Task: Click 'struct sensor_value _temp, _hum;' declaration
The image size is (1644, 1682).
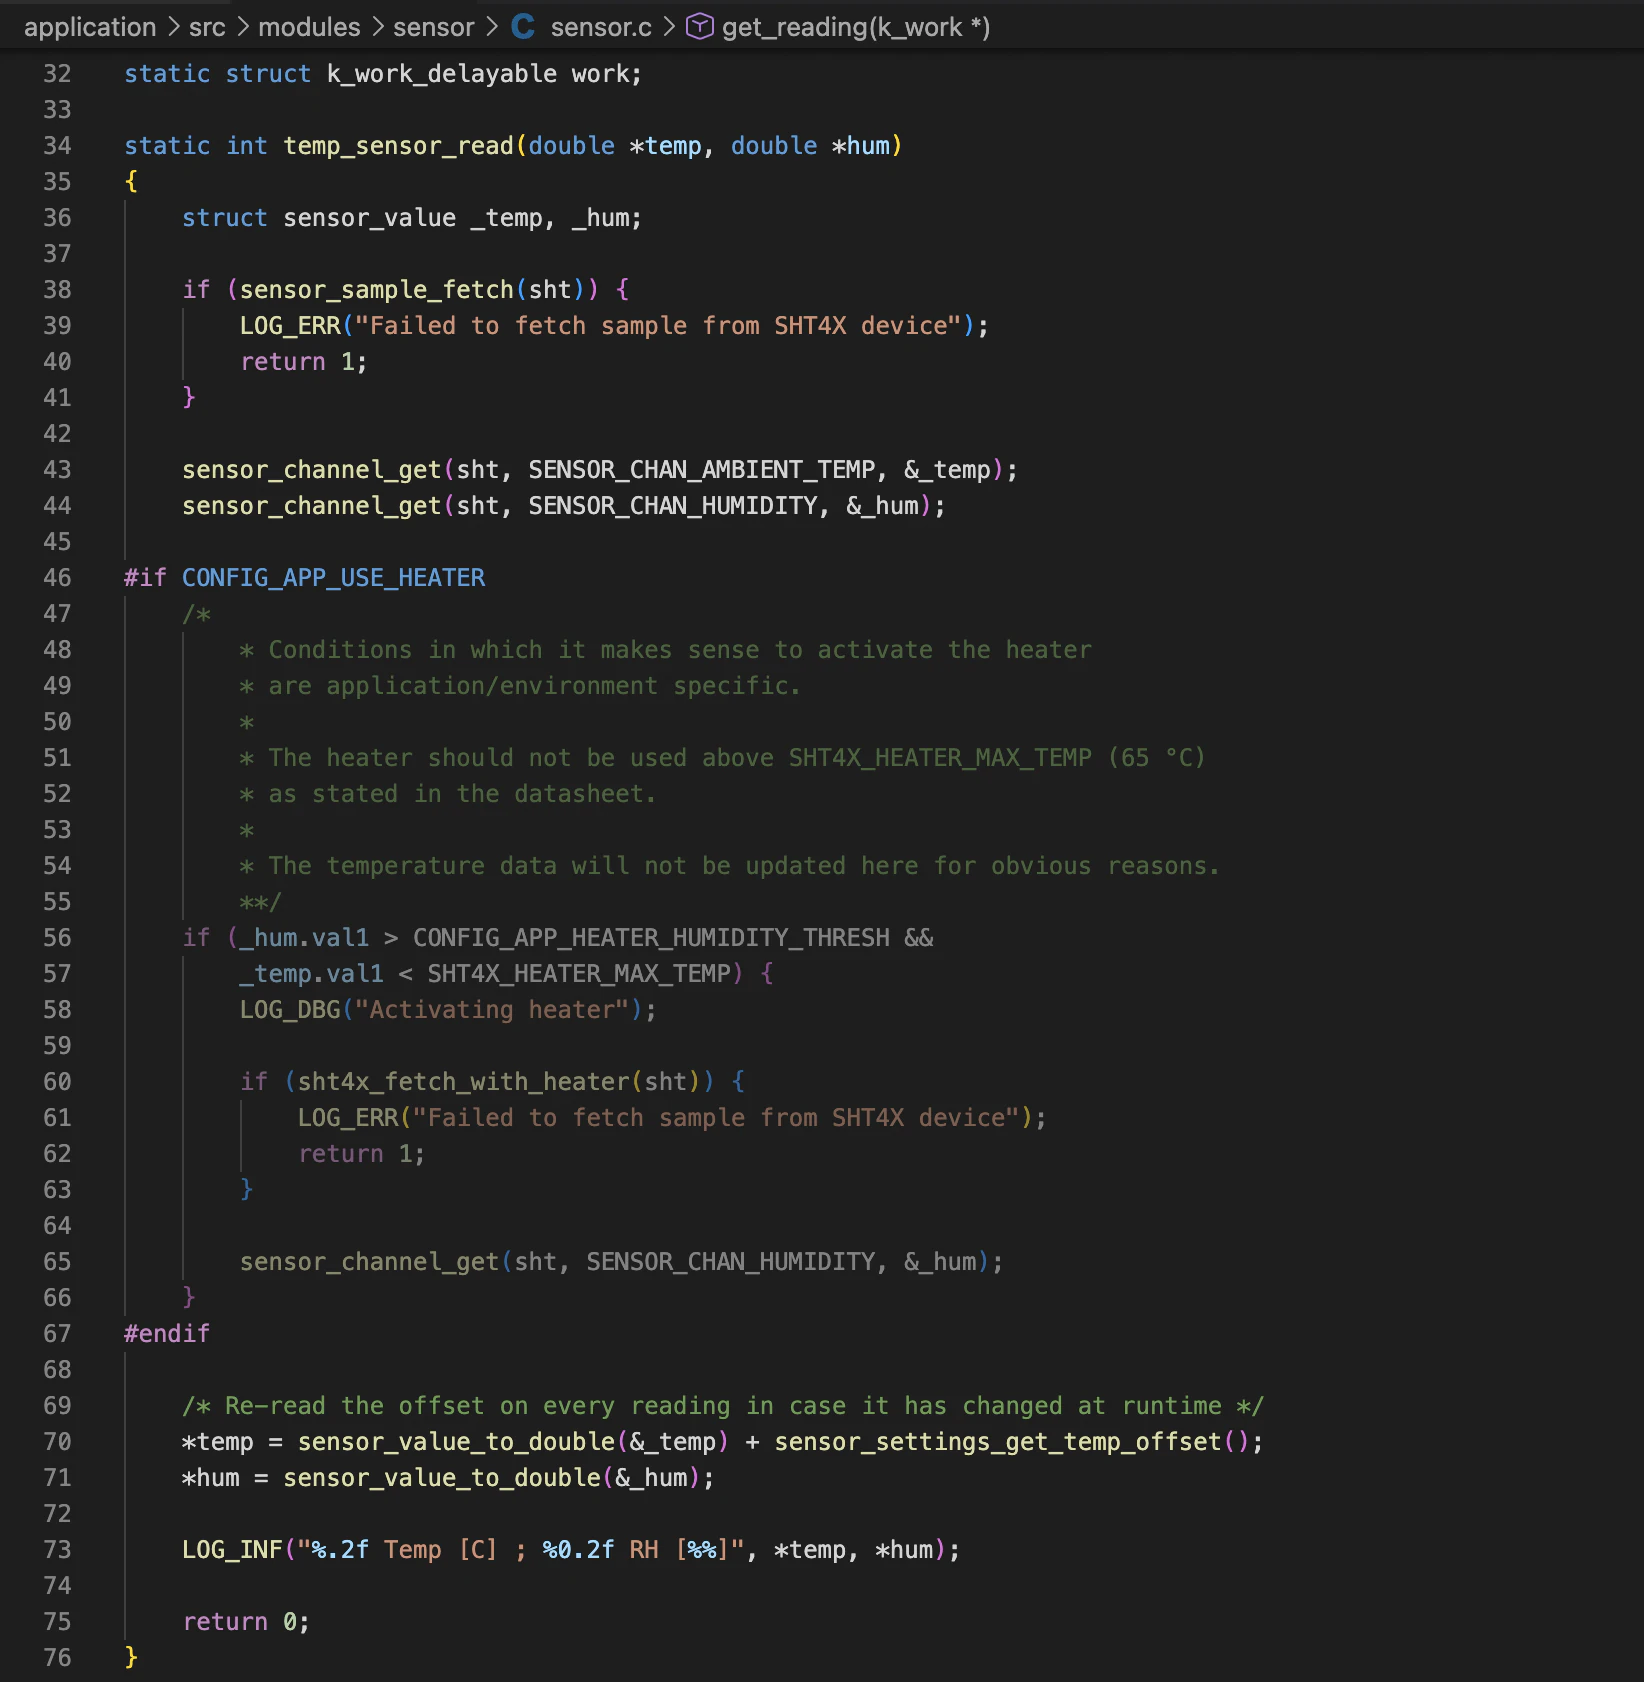Action: tap(412, 218)
